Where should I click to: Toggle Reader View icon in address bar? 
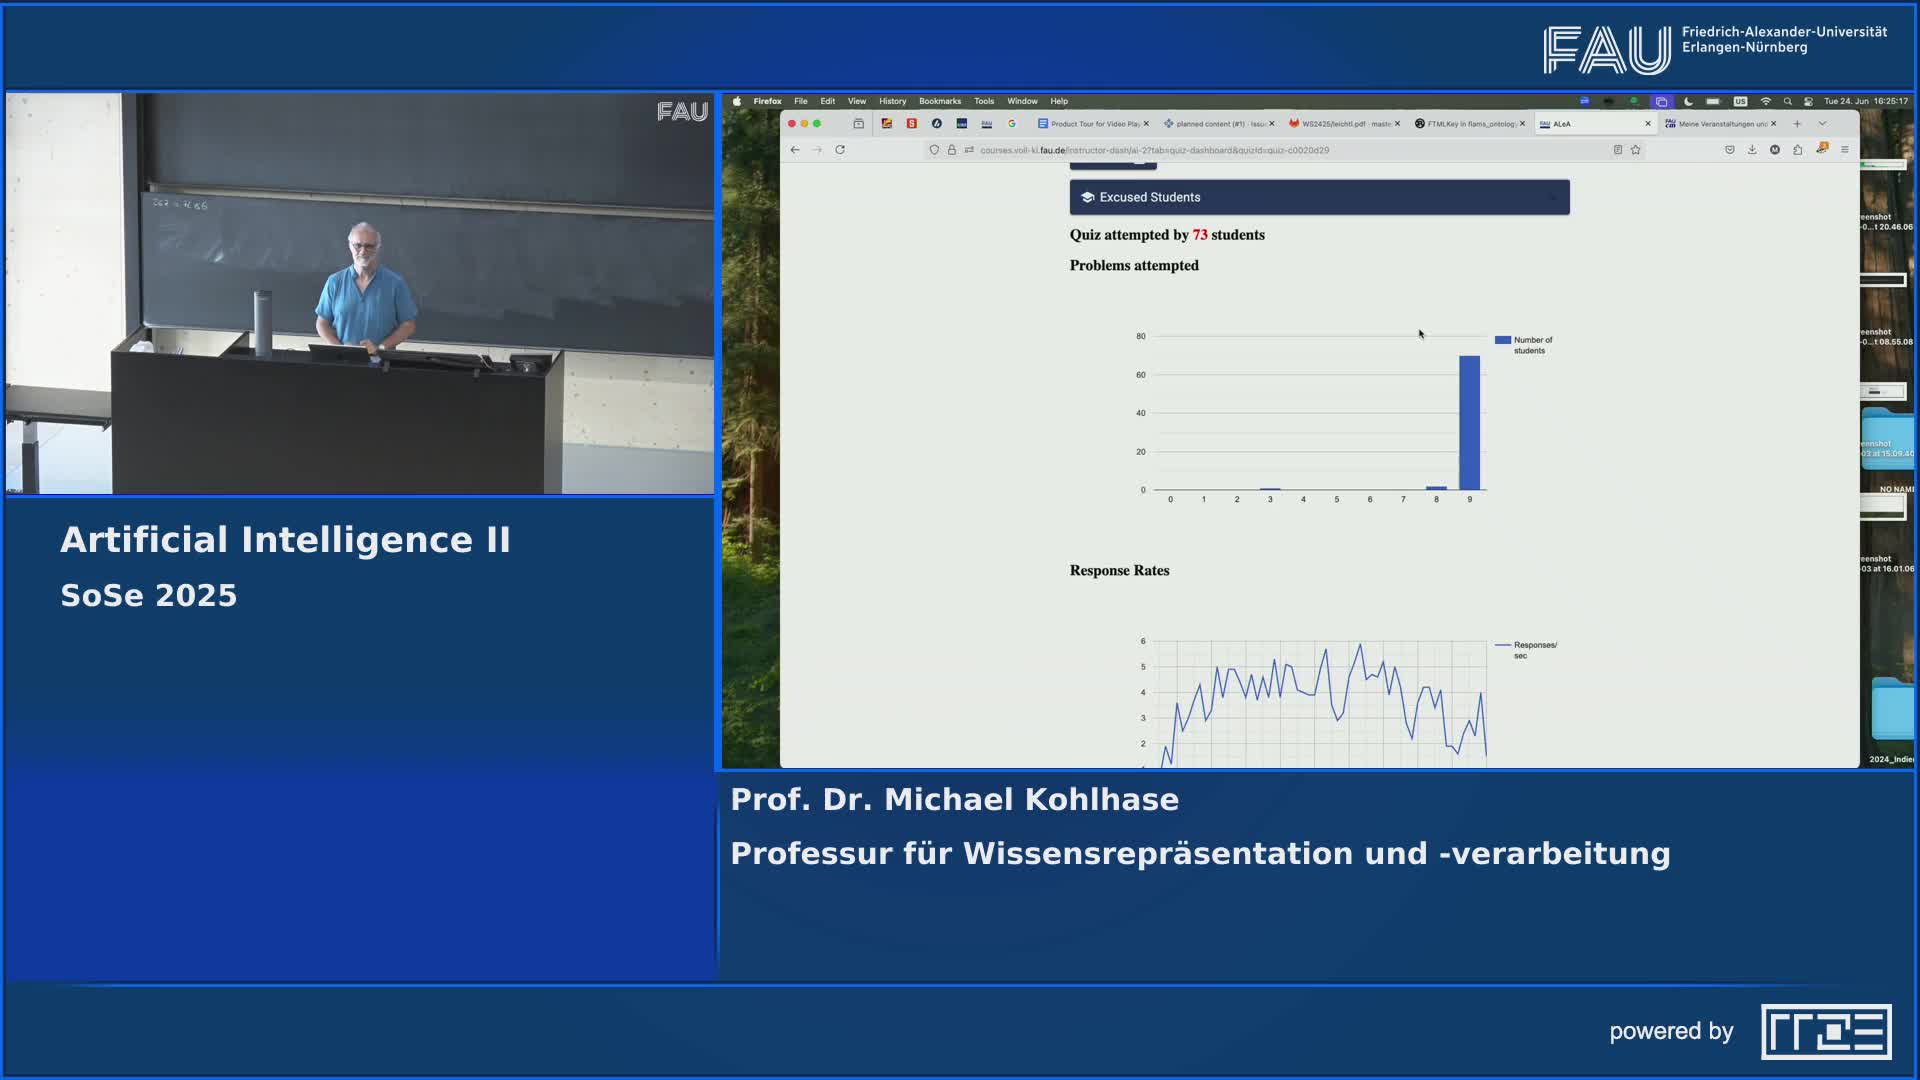(1617, 150)
